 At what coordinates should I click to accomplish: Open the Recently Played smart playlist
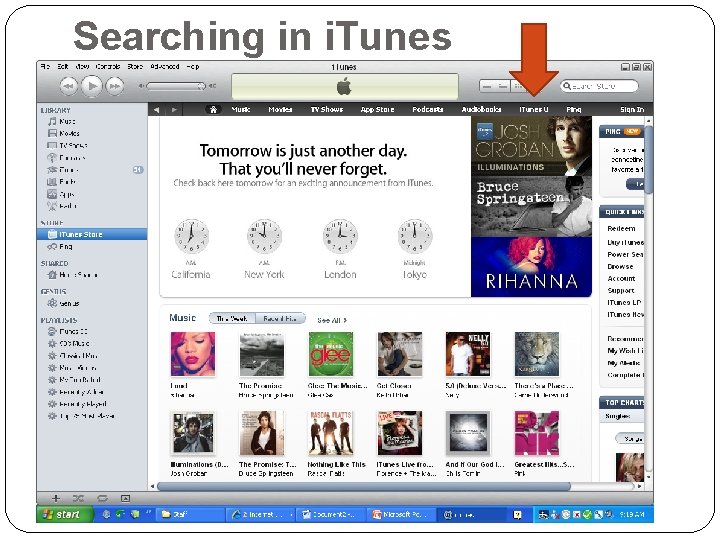coord(83,404)
